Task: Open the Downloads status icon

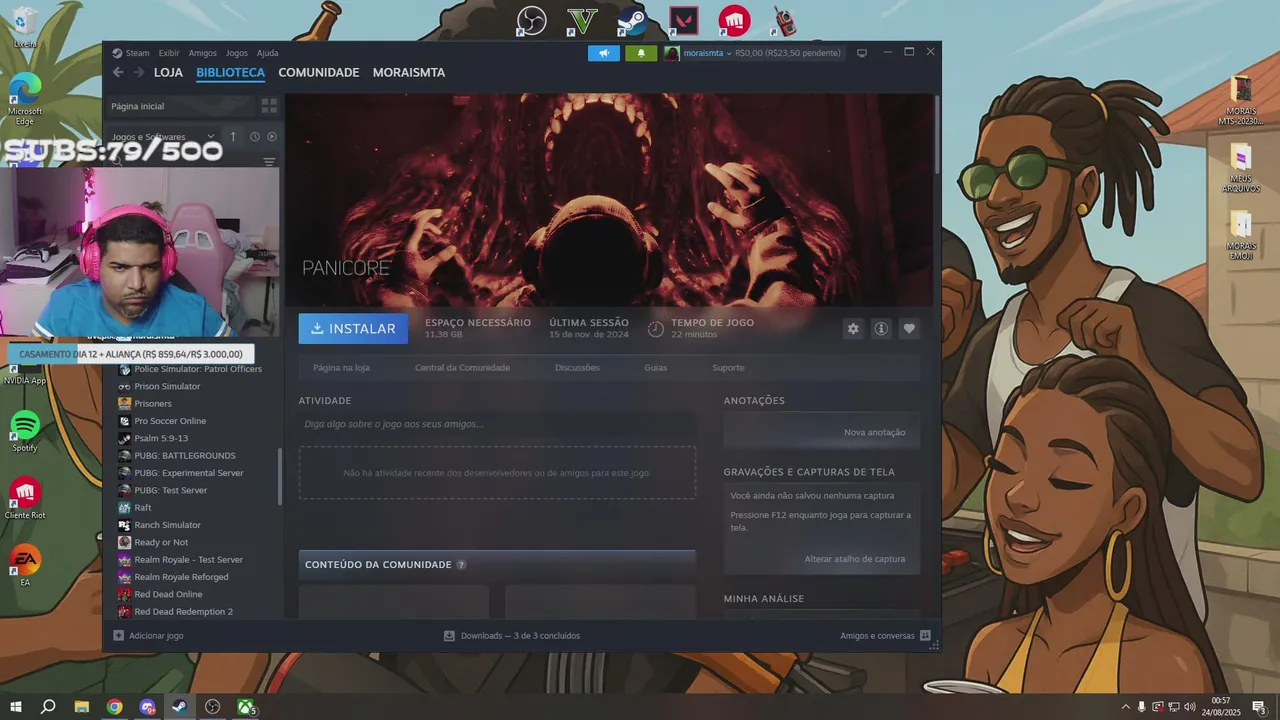Action: [449, 635]
